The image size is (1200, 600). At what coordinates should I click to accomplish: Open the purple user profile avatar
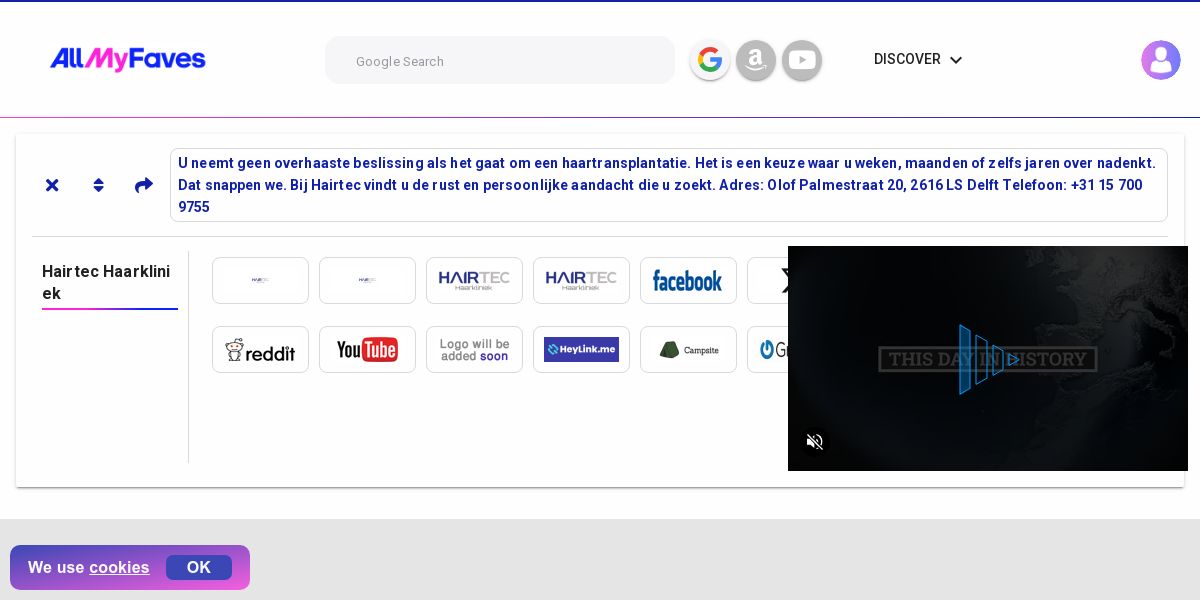(x=1161, y=60)
